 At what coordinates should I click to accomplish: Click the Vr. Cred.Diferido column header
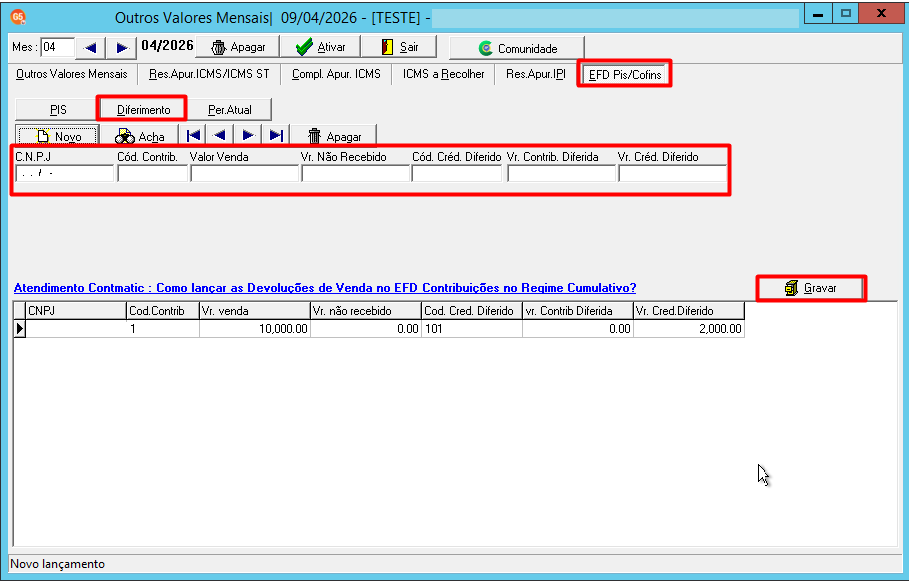click(x=689, y=311)
